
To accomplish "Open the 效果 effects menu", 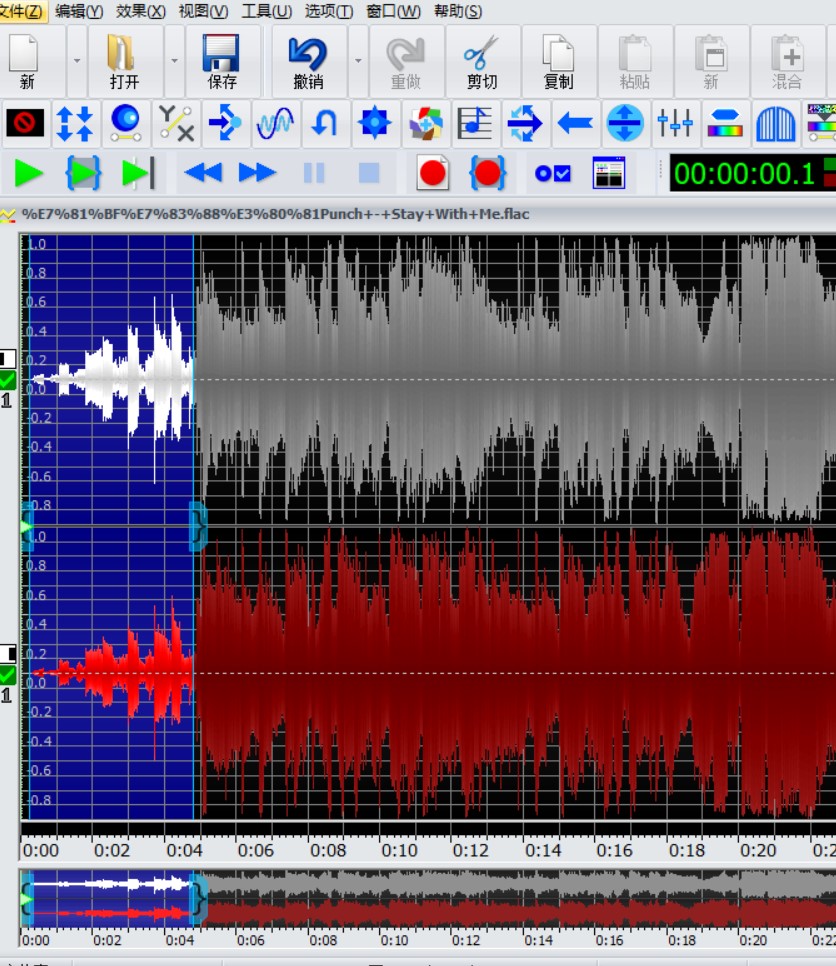I will pyautogui.click(x=140, y=11).
